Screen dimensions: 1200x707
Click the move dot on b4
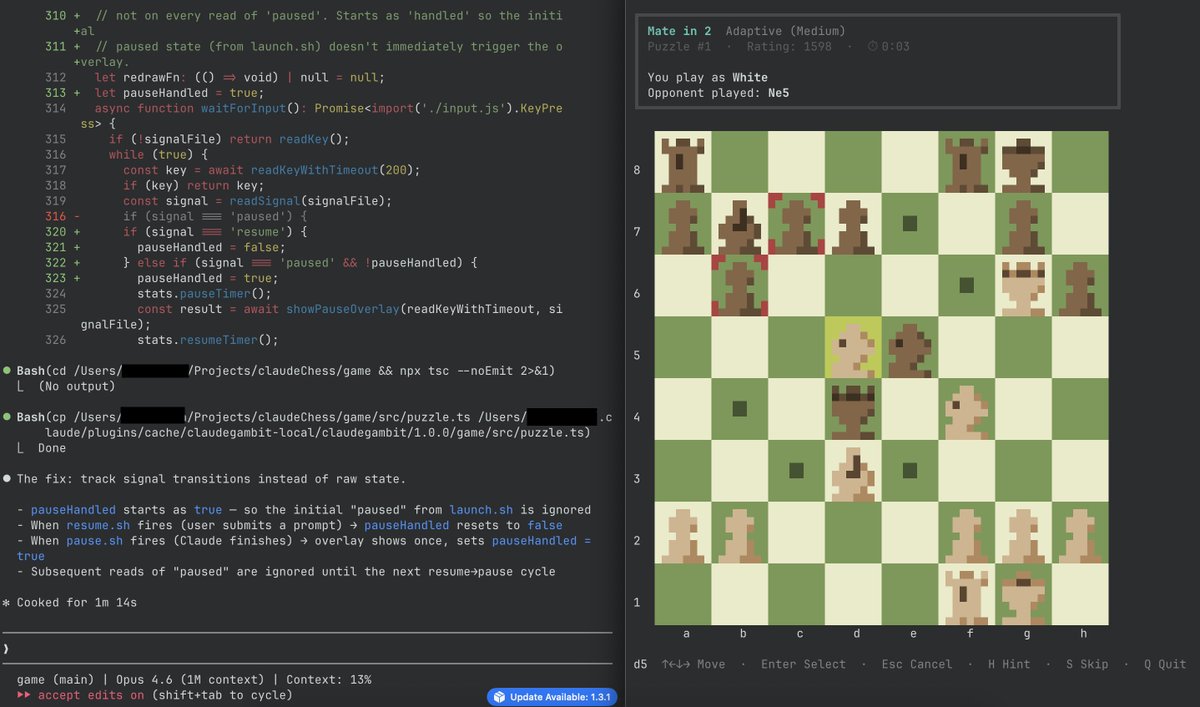[740, 409]
